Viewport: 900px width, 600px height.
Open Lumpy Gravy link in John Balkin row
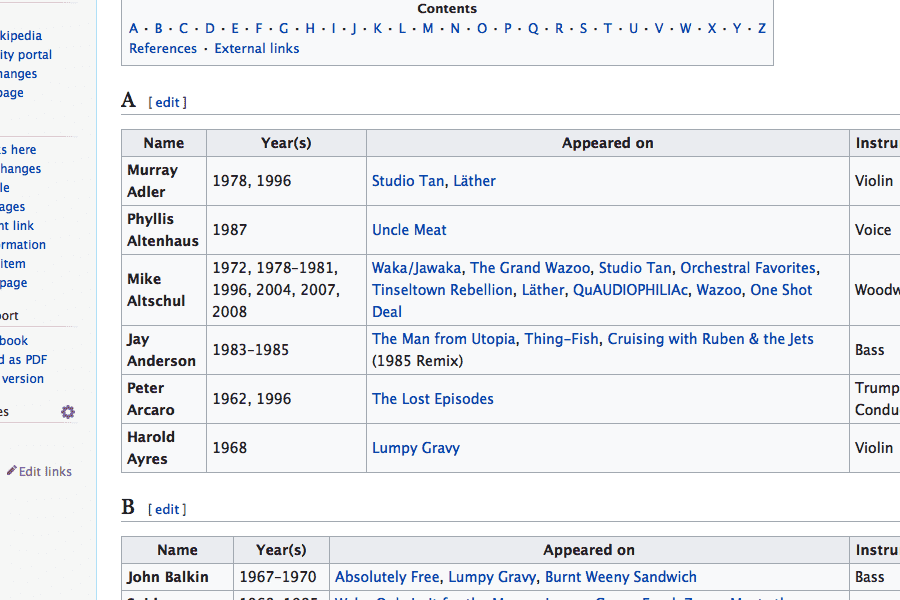(x=492, y=577)
